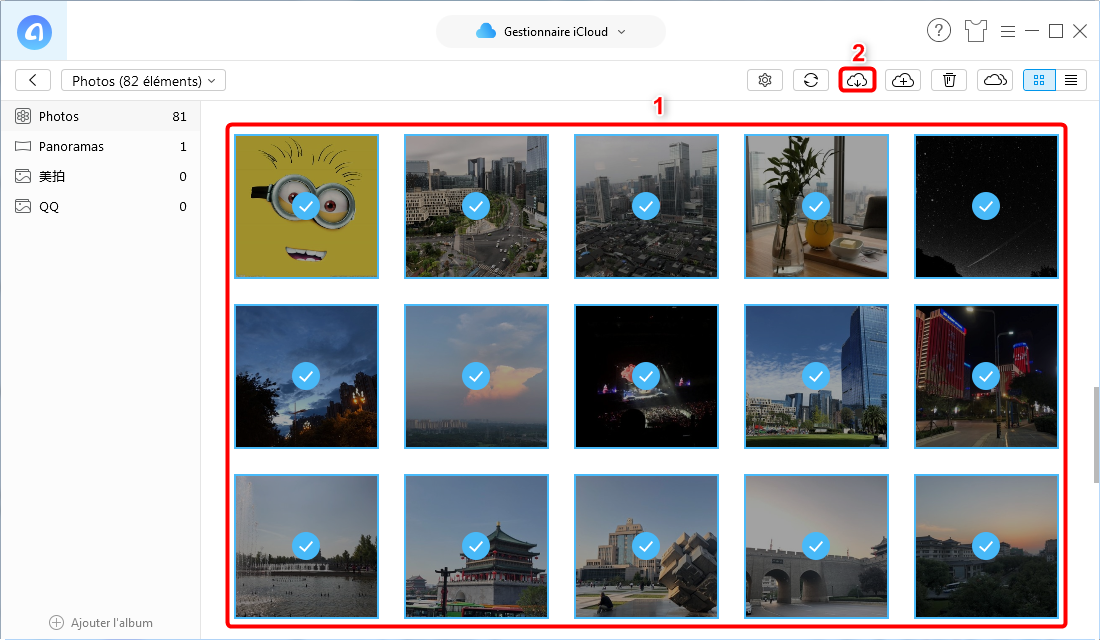
Task: Go back using the back arrow
Action: (33, 80)
